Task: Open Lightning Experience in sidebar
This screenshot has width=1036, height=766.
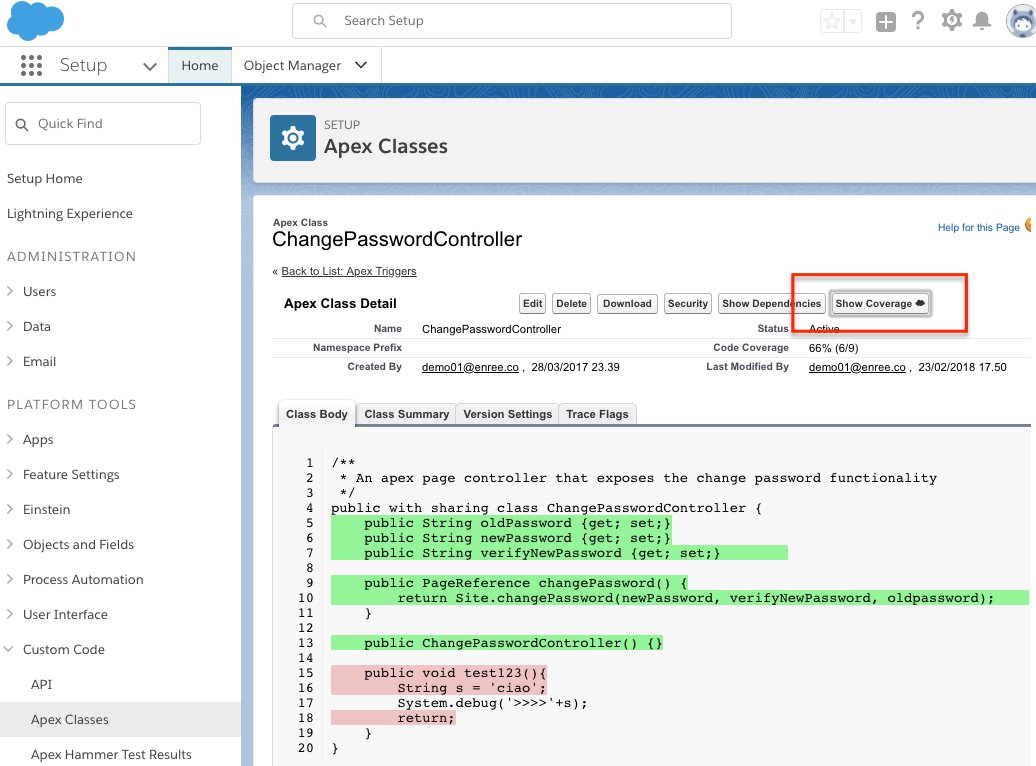Action: click(x=70, y=213)
